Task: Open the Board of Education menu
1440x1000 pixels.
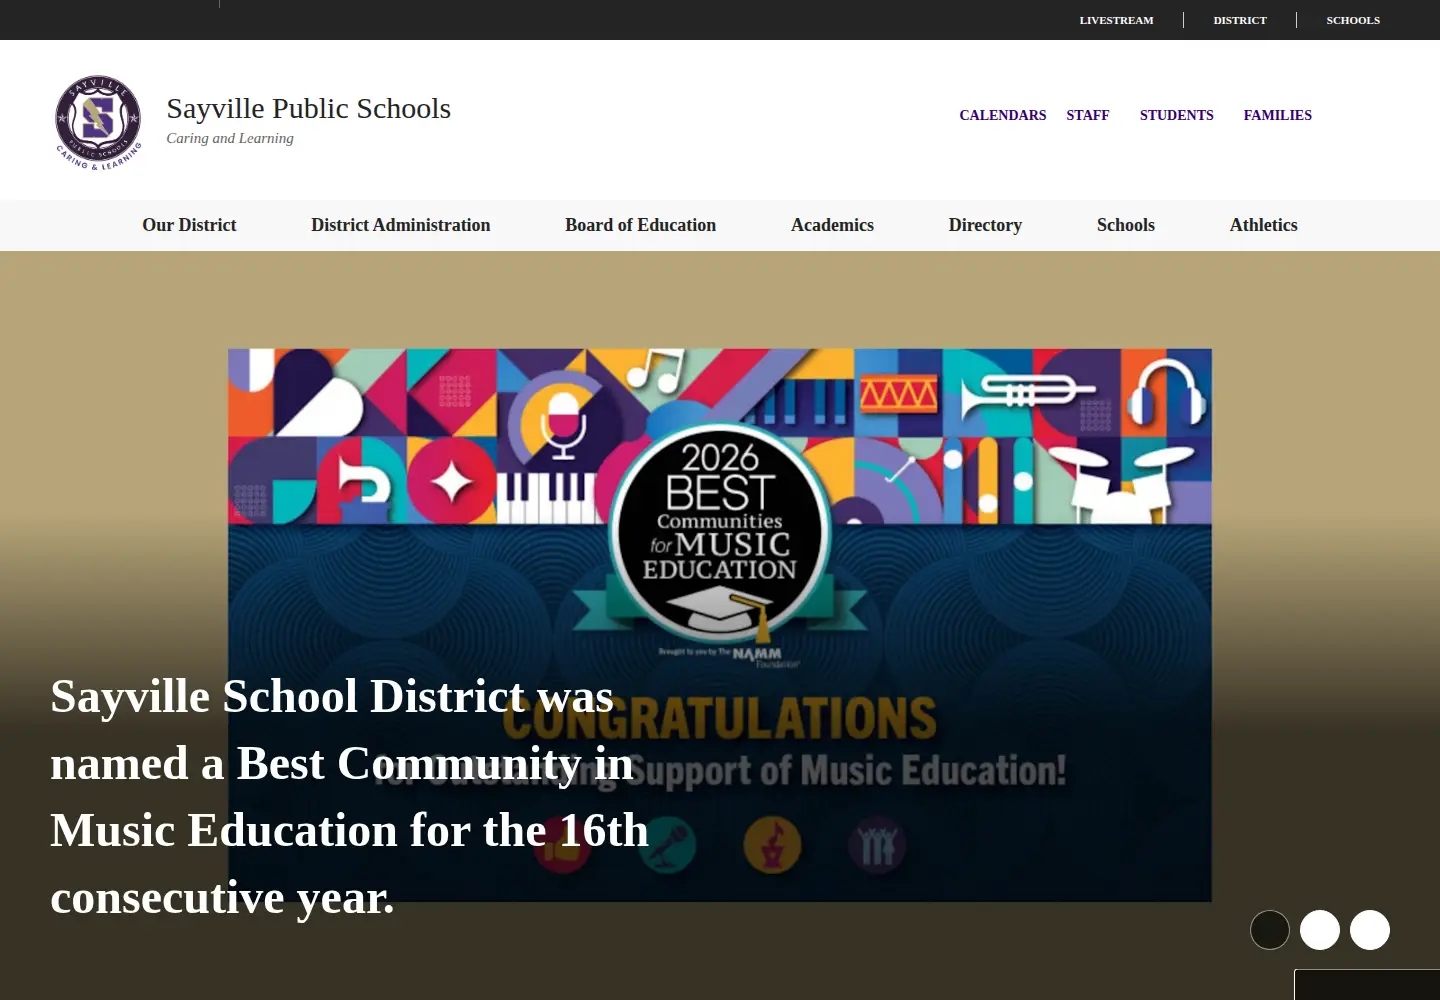Action: (x=641, y=225)
